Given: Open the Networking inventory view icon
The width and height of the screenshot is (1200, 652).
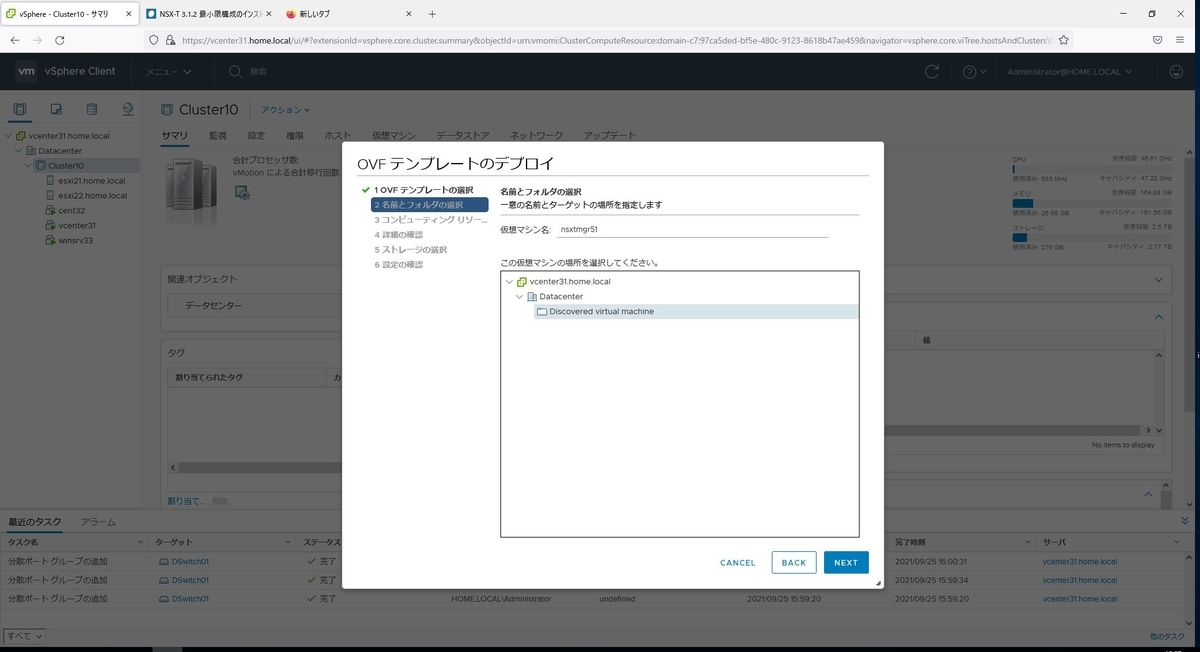Looking at the screenshot, I should coord(128,109).
